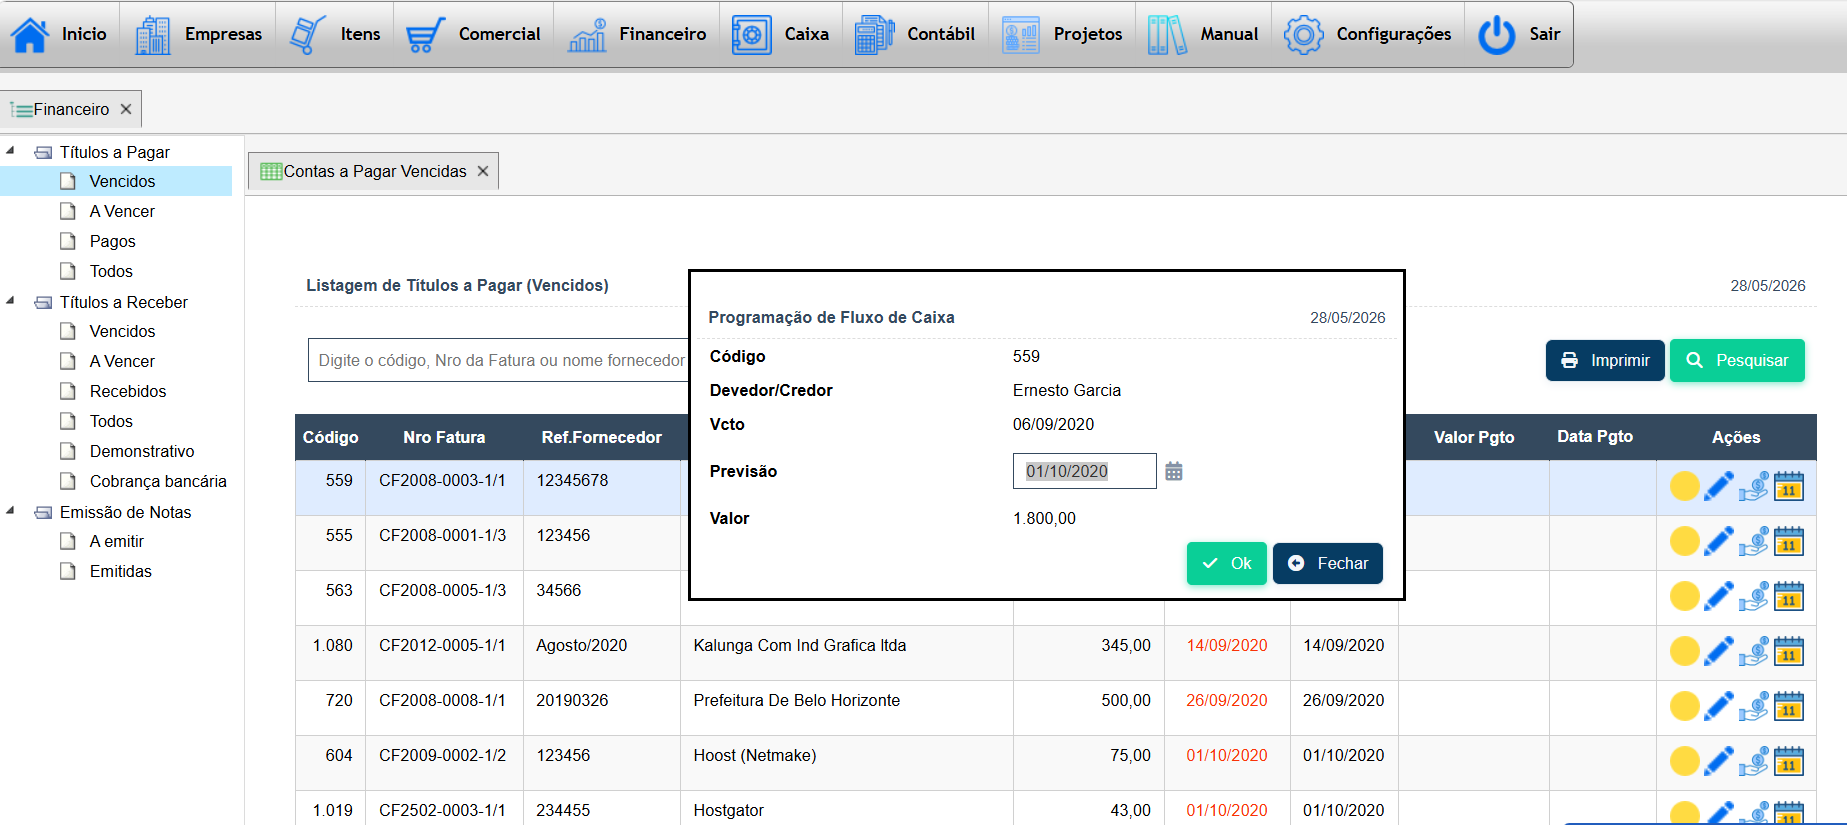Click the Pesquisar button
Screen dimensions: 1847x825
click(1737, 360)
